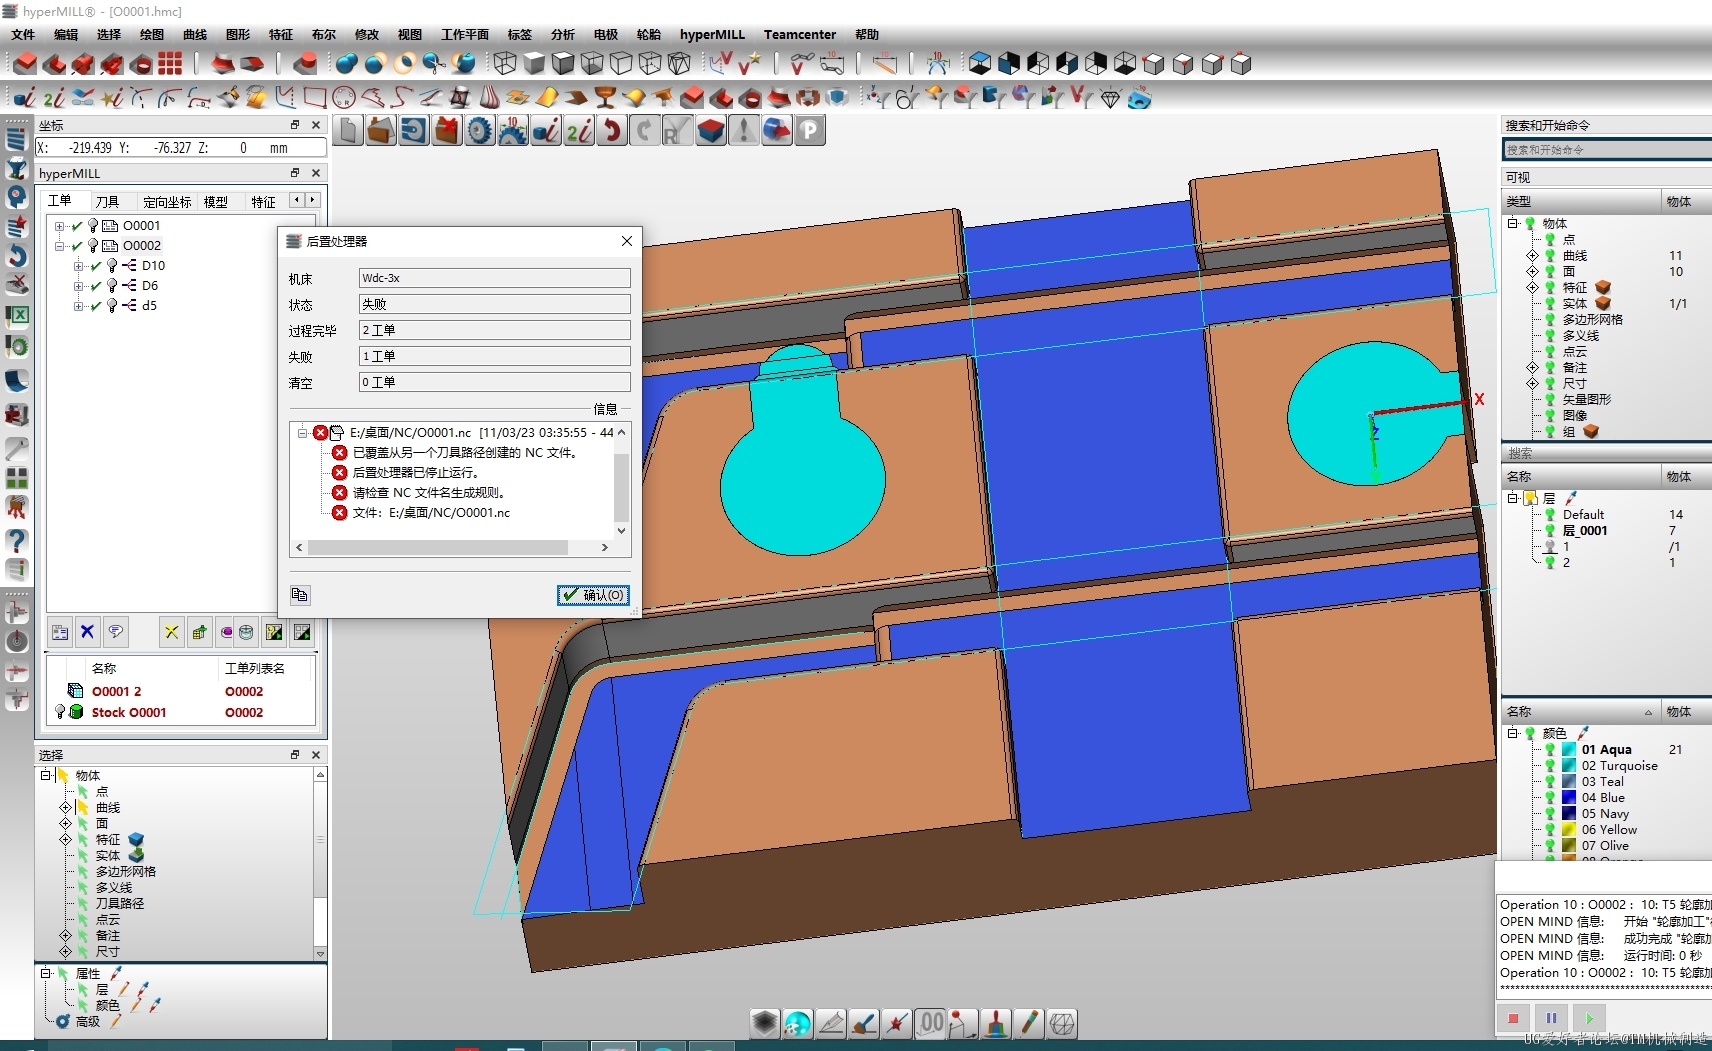
Task: Click the blue undo arrow in left sidebar
Action: [x=16, y=256]
